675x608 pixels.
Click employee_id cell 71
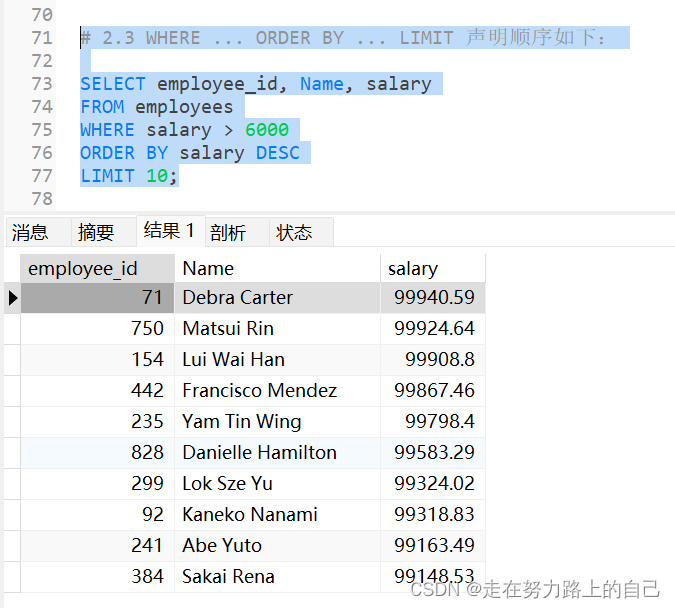97,298
